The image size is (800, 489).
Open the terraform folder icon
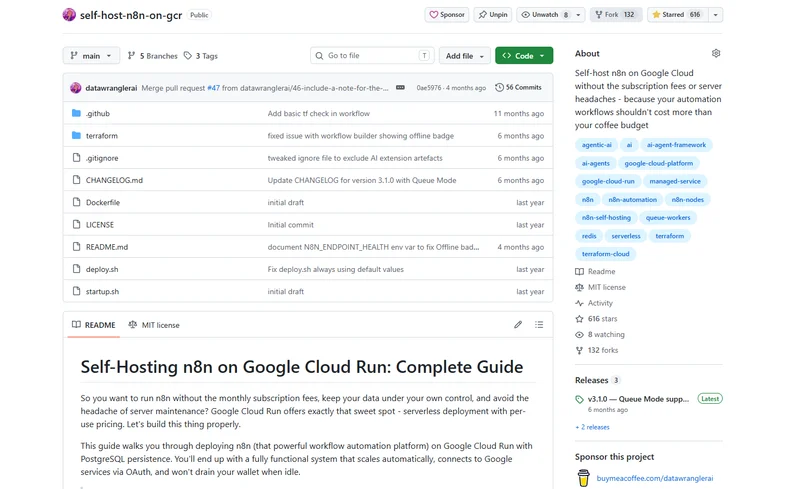pos(77,136)
